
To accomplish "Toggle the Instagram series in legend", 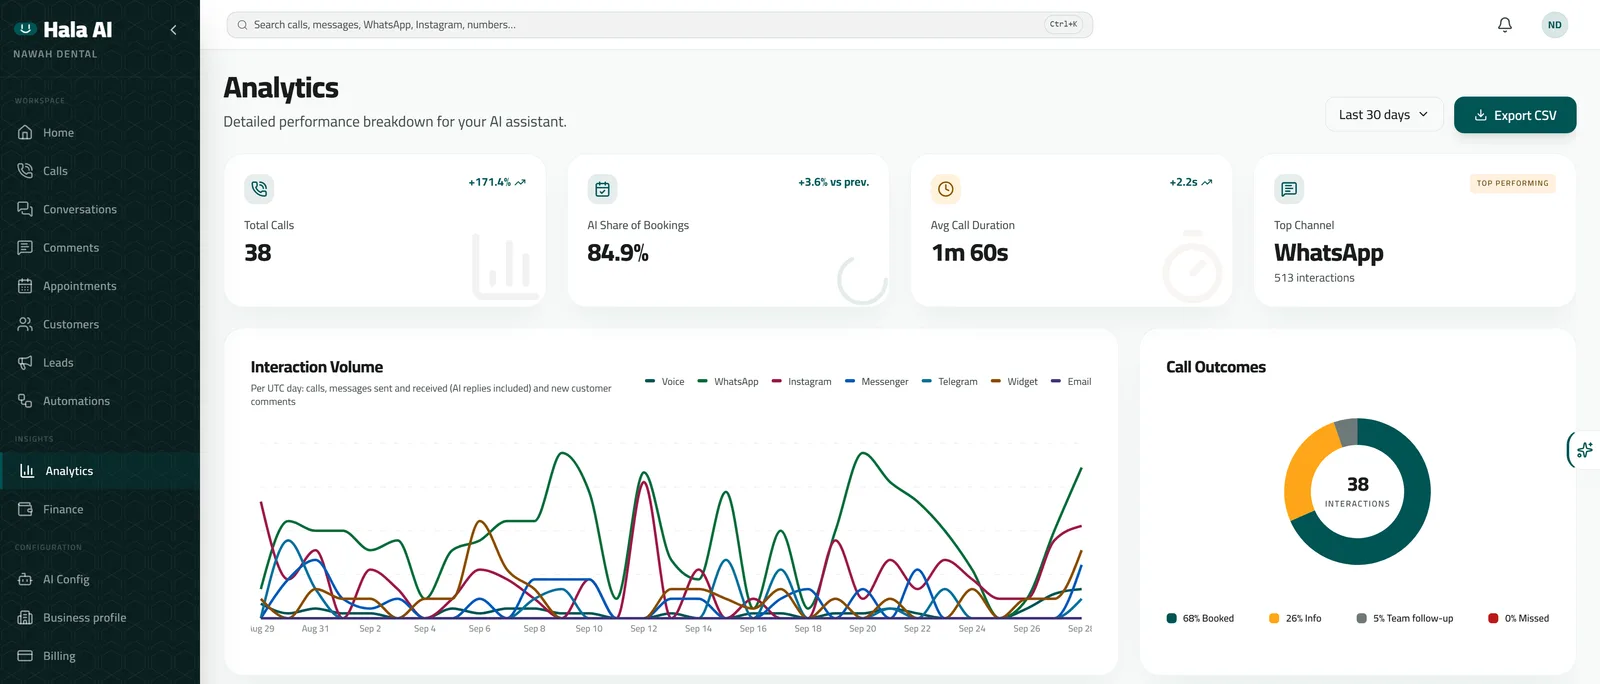I will [x=802, y=381].
